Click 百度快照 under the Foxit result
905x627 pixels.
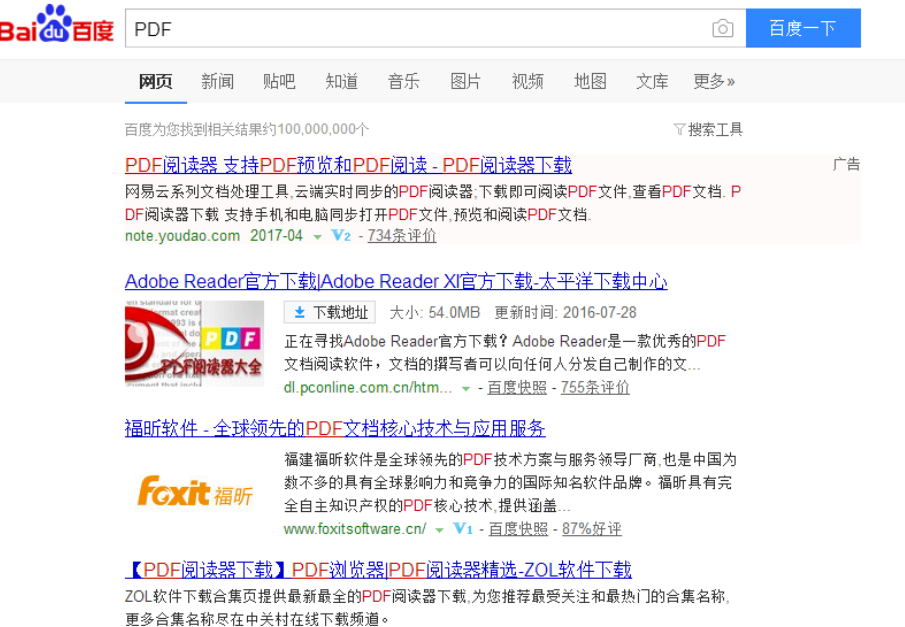tap(517, 528)
